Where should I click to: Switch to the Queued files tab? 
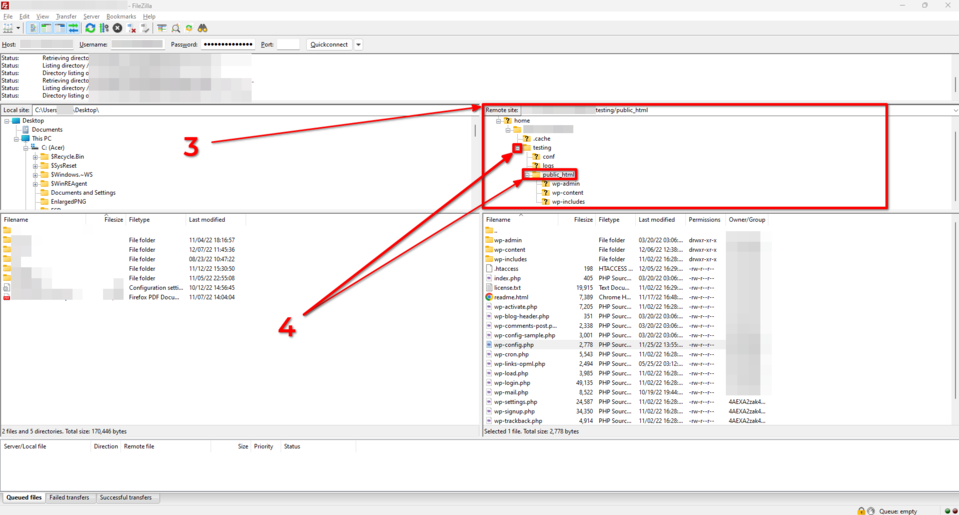coord(24,498)
